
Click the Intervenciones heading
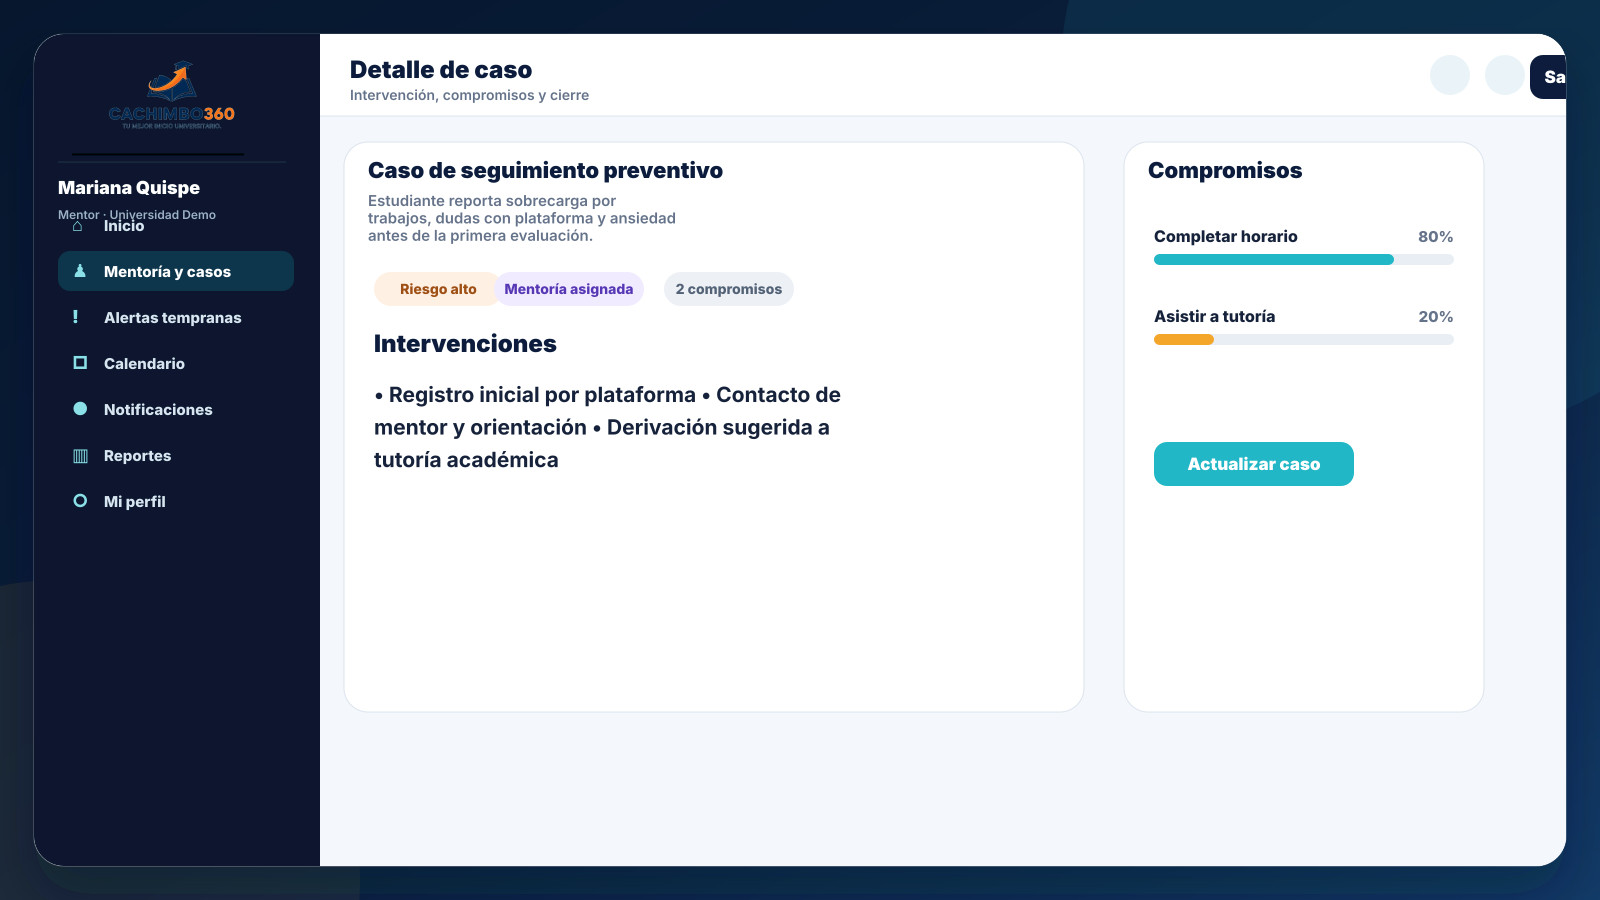pos(465,344)
